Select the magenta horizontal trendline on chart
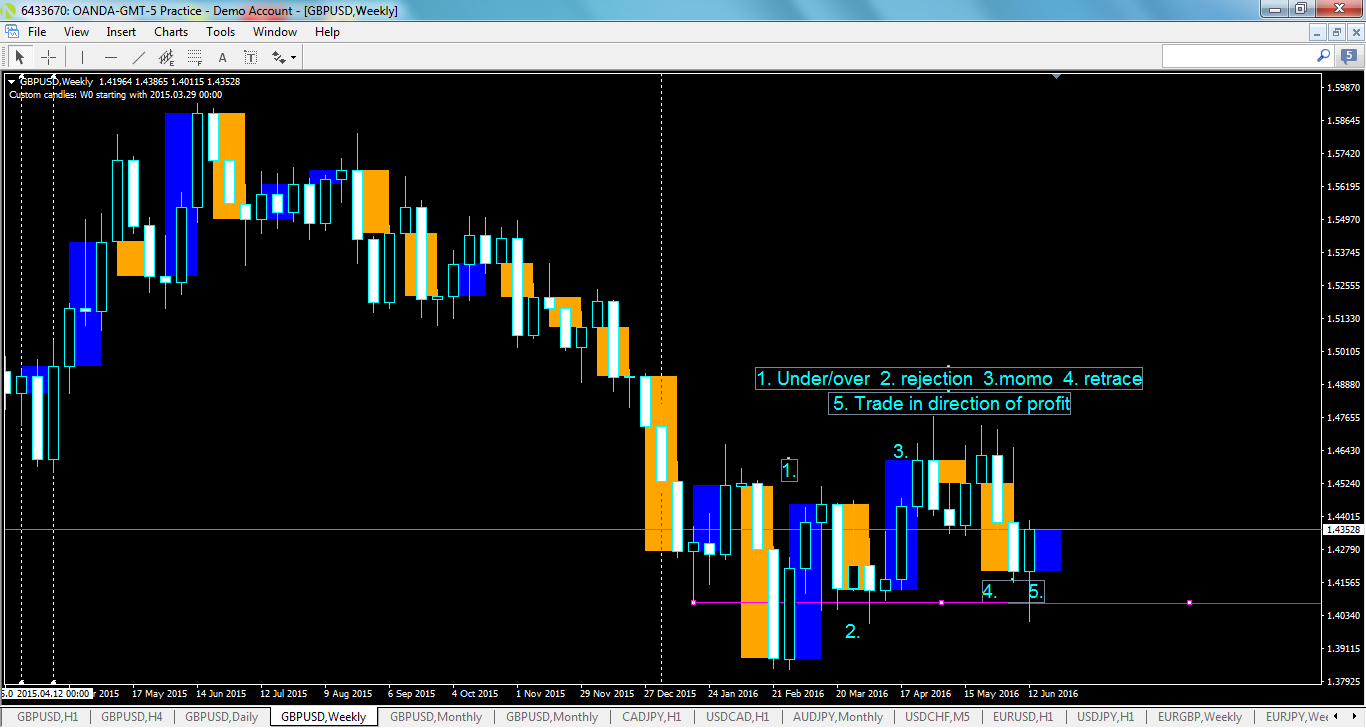Screen dimensions: 1366x728 (x=940, y=602)
